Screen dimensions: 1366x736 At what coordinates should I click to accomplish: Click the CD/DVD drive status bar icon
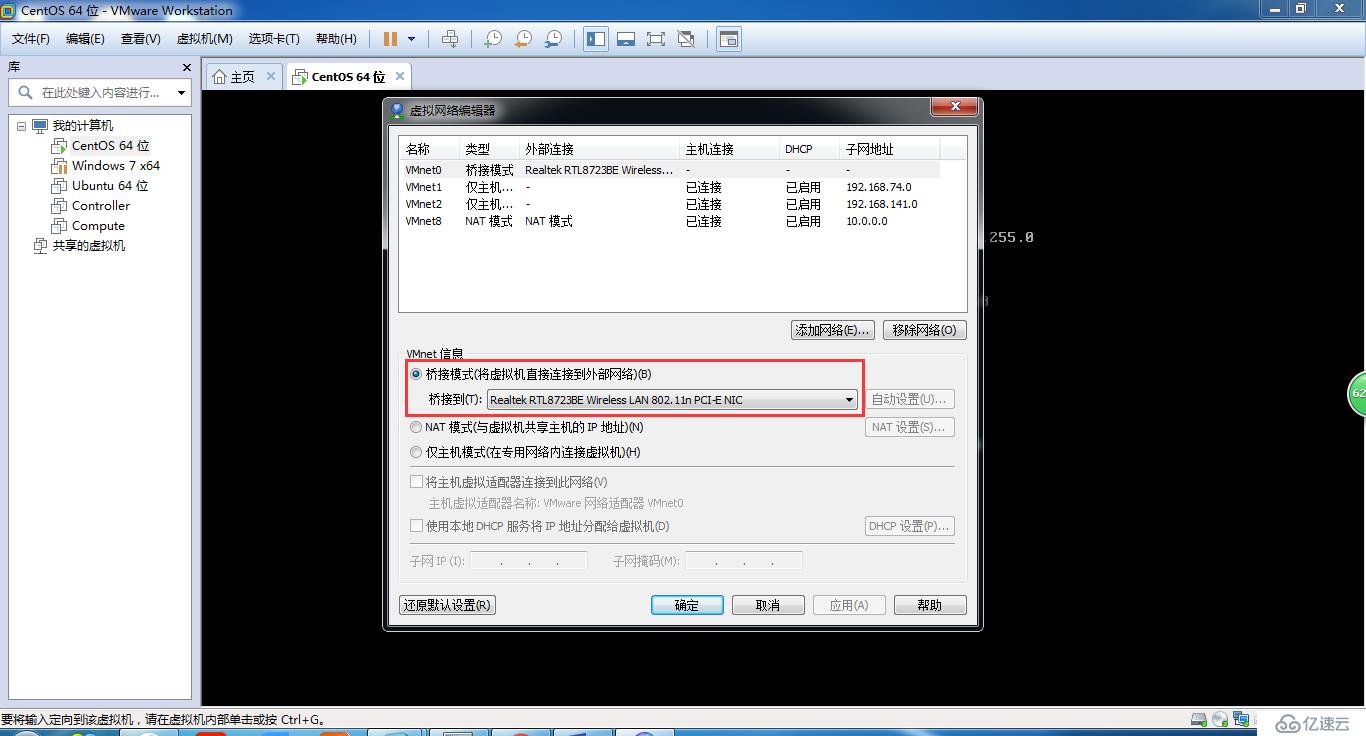coord(1219,719)
